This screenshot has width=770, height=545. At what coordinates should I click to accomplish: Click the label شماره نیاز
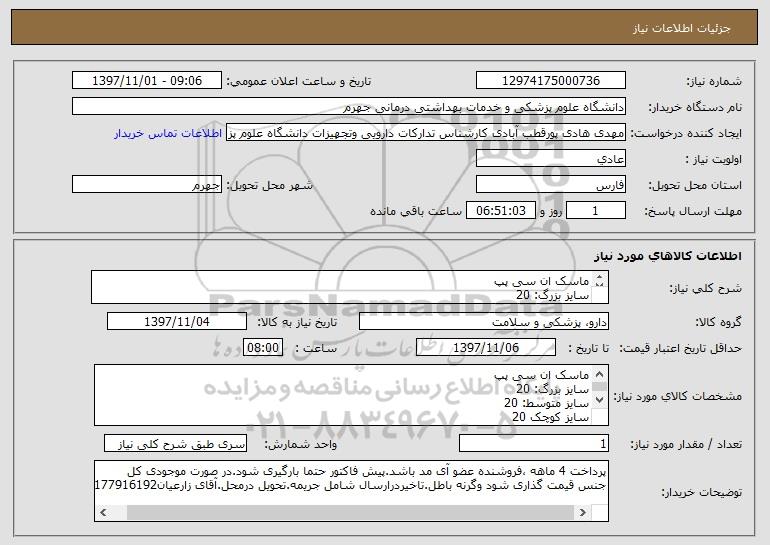pyautogui.click(x=714, y=81)
